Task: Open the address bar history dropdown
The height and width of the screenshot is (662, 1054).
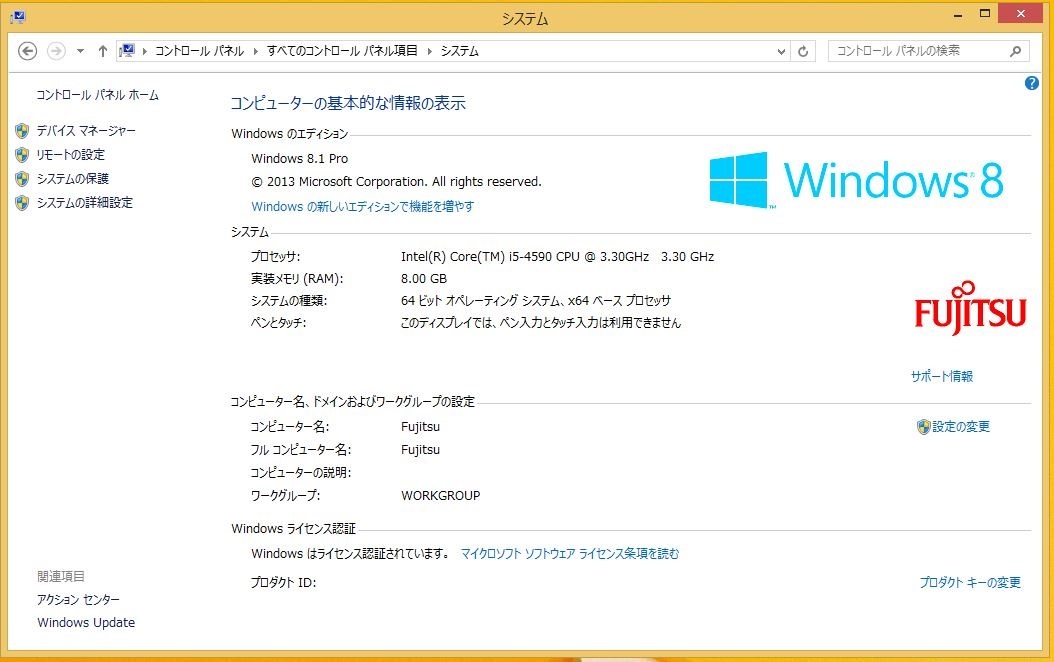Action: [781, 51]
